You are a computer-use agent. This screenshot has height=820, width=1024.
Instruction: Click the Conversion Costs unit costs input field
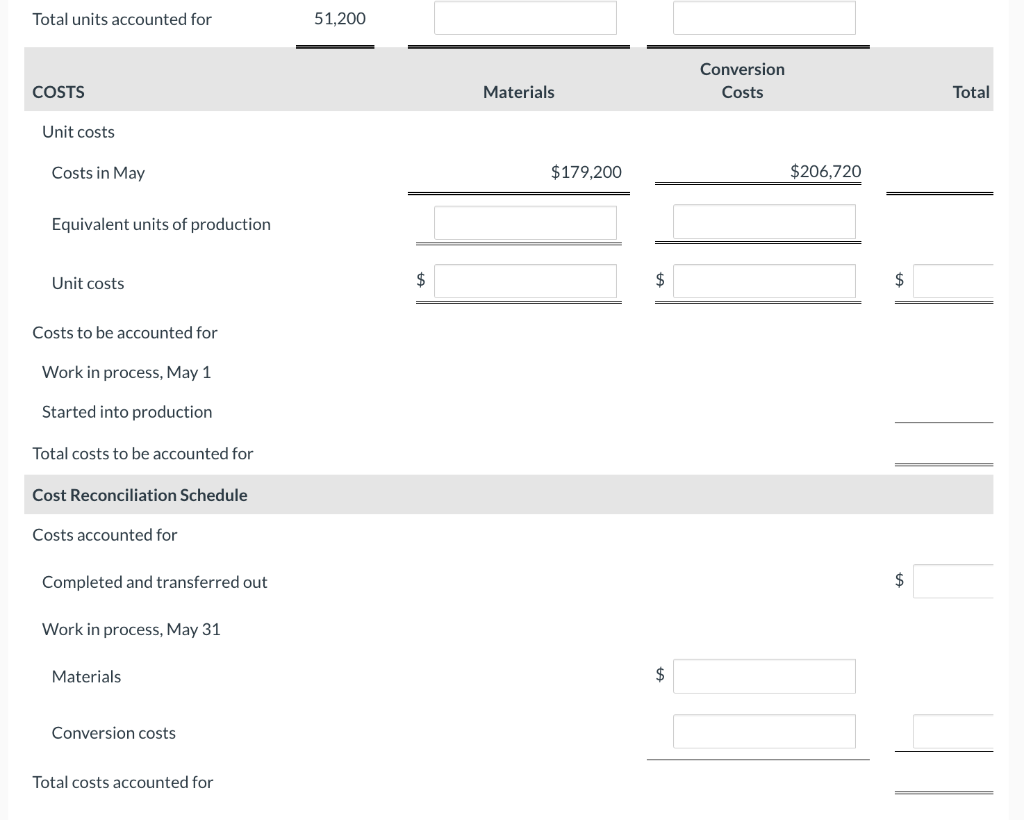[765, 282]
